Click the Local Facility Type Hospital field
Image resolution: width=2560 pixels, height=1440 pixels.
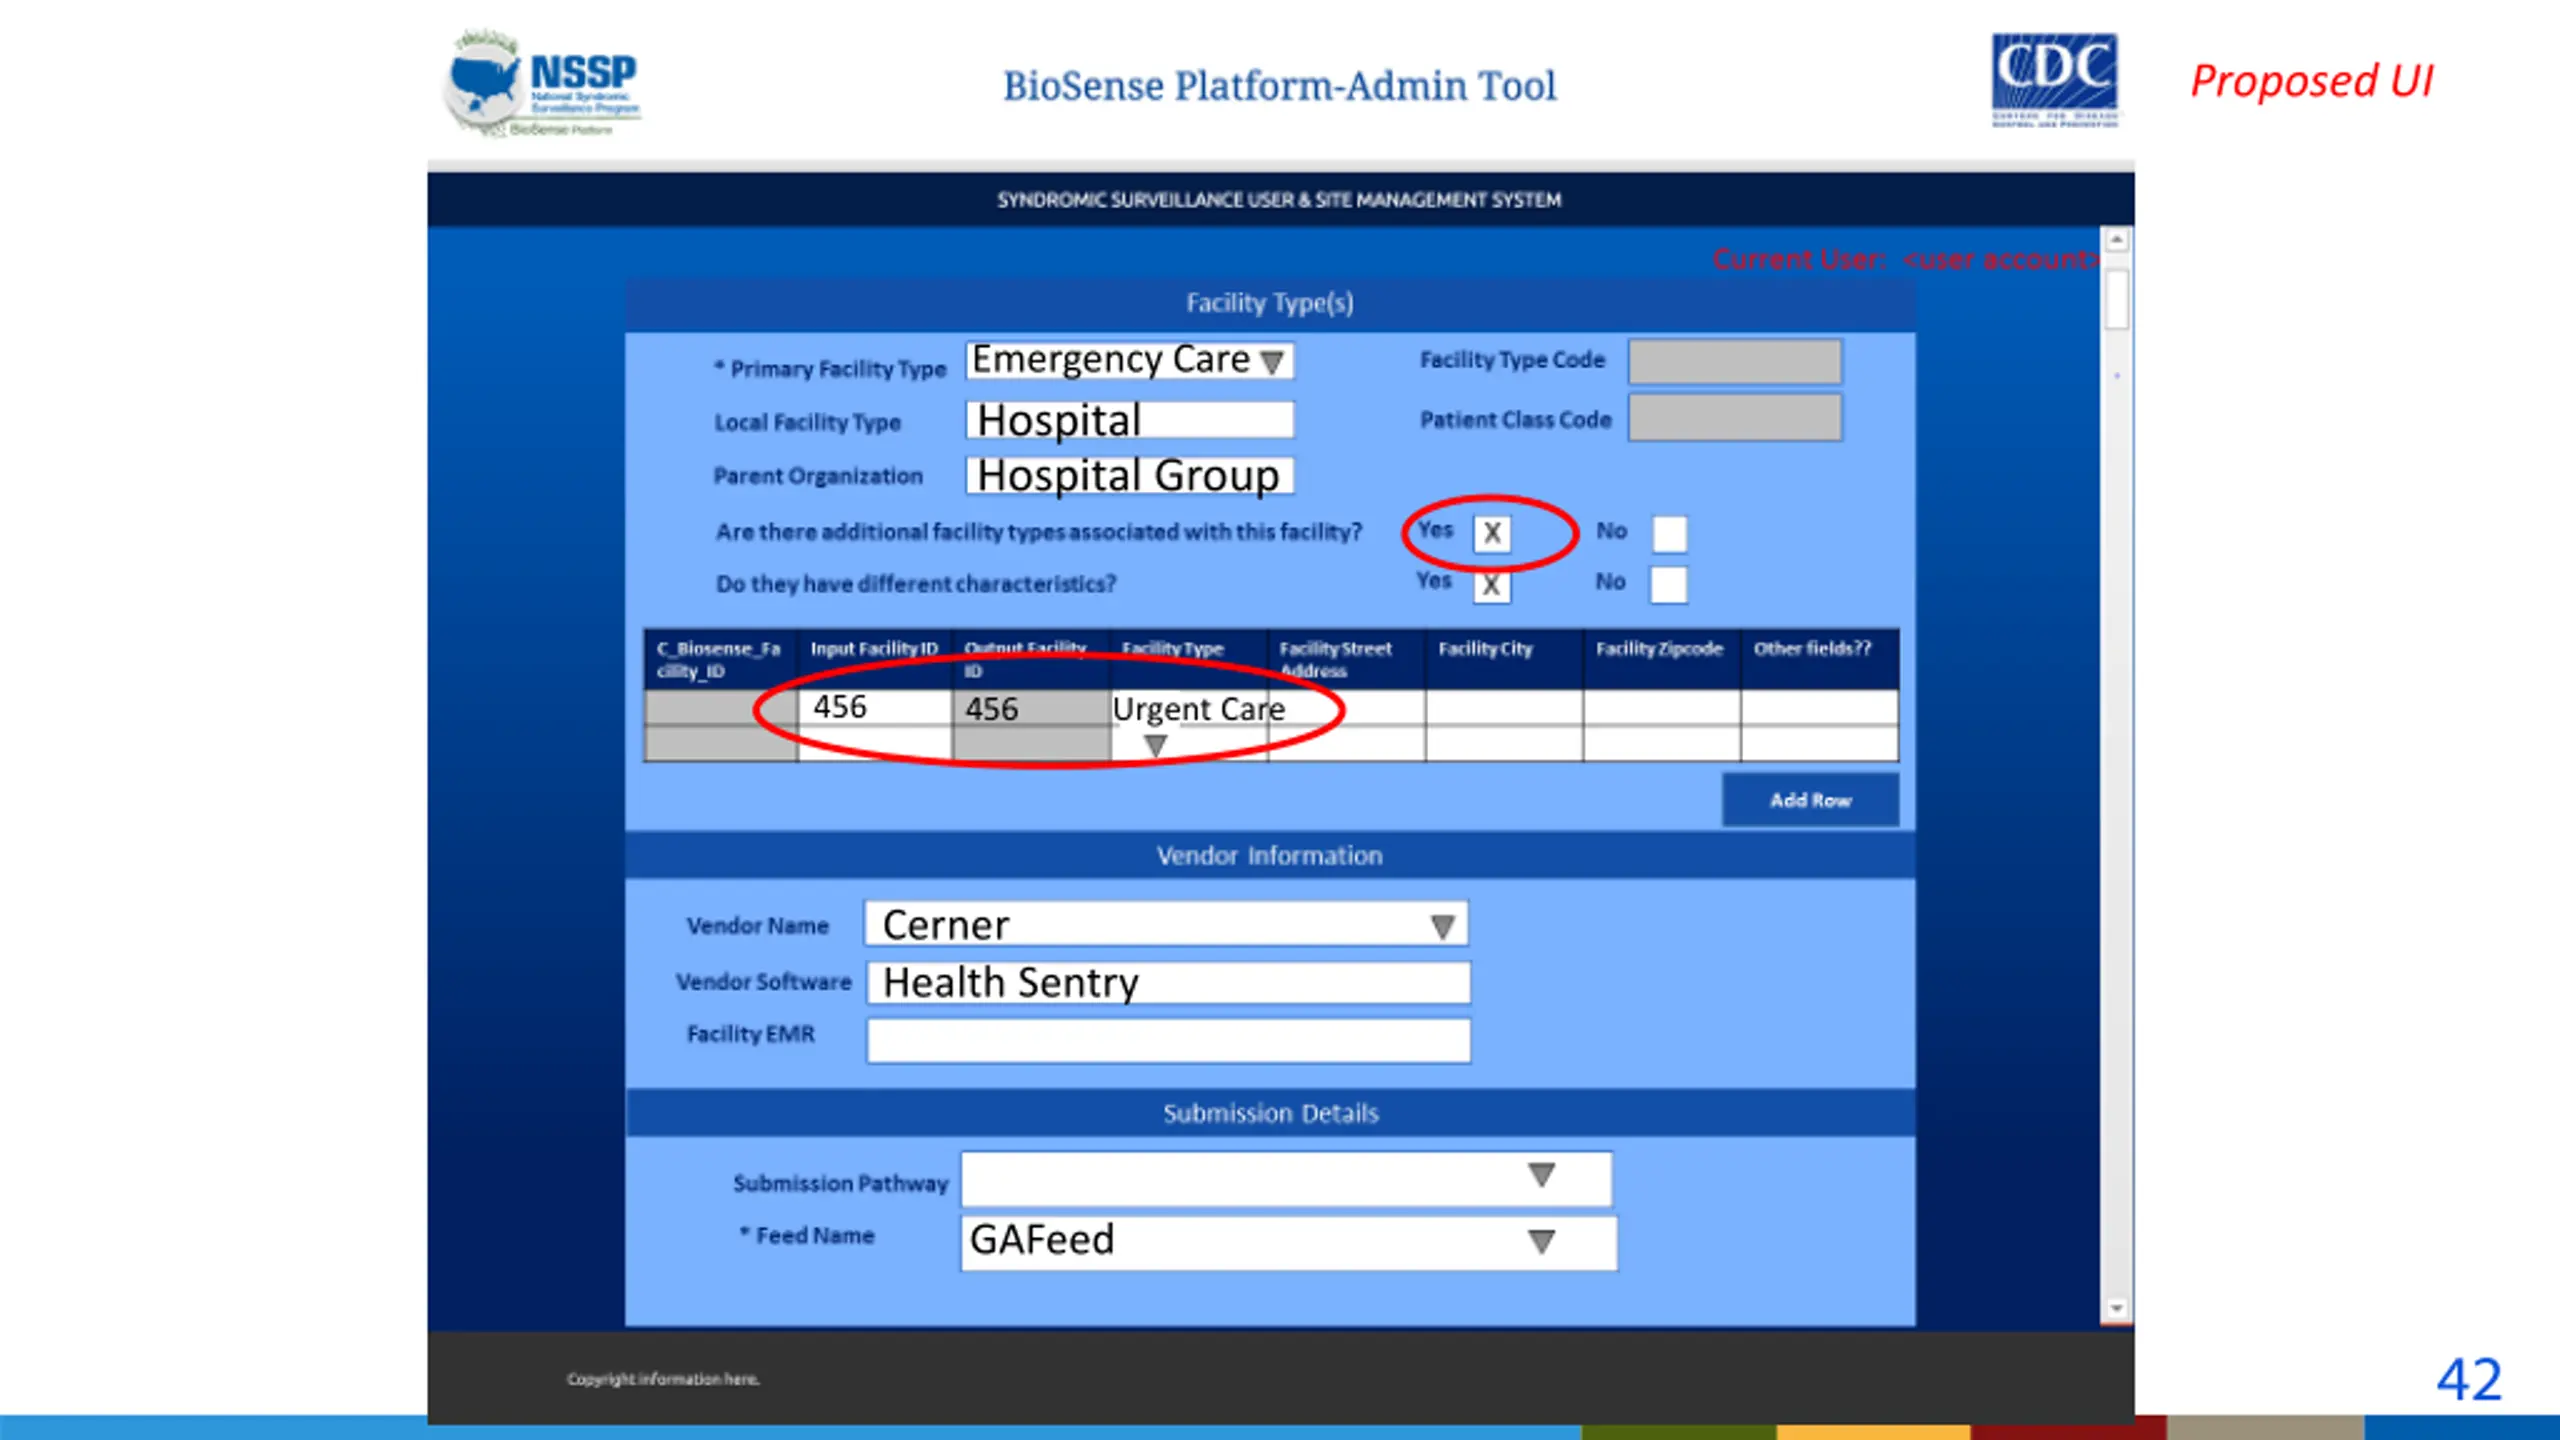(x=1129, y=420)
